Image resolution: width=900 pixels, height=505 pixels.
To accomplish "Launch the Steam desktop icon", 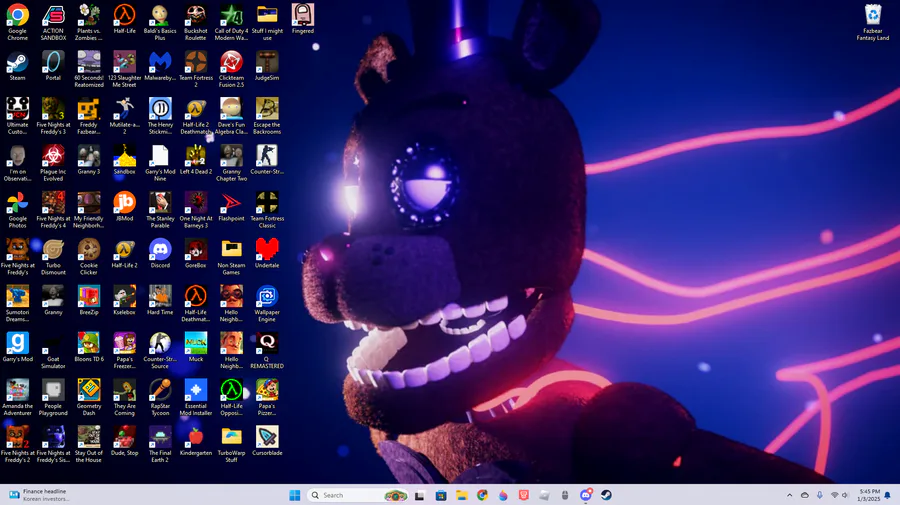I will pyautogui.click(x=17, y=63).
